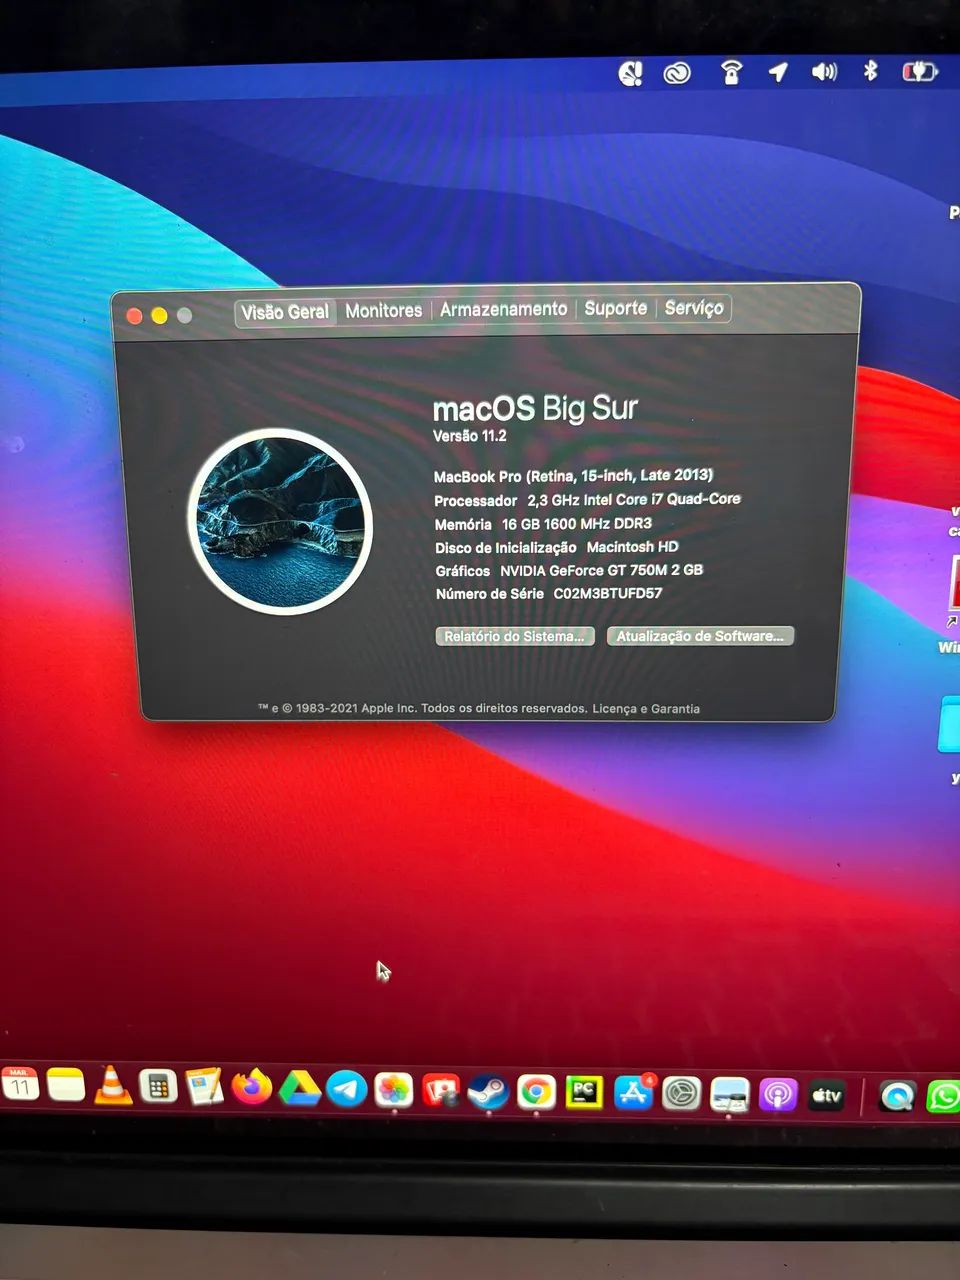This screenshot has height=1280, width=960.
Task: Click the Atualização de Software button
Action: [x=700, y=636]
